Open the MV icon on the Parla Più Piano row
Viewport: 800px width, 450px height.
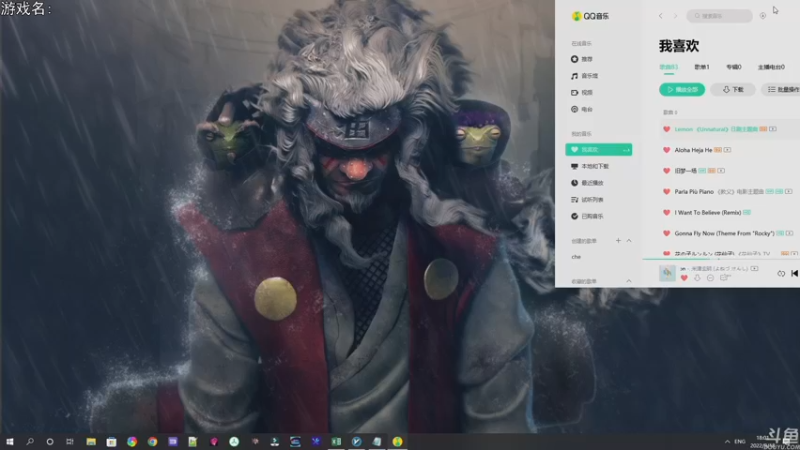(789, 192)
